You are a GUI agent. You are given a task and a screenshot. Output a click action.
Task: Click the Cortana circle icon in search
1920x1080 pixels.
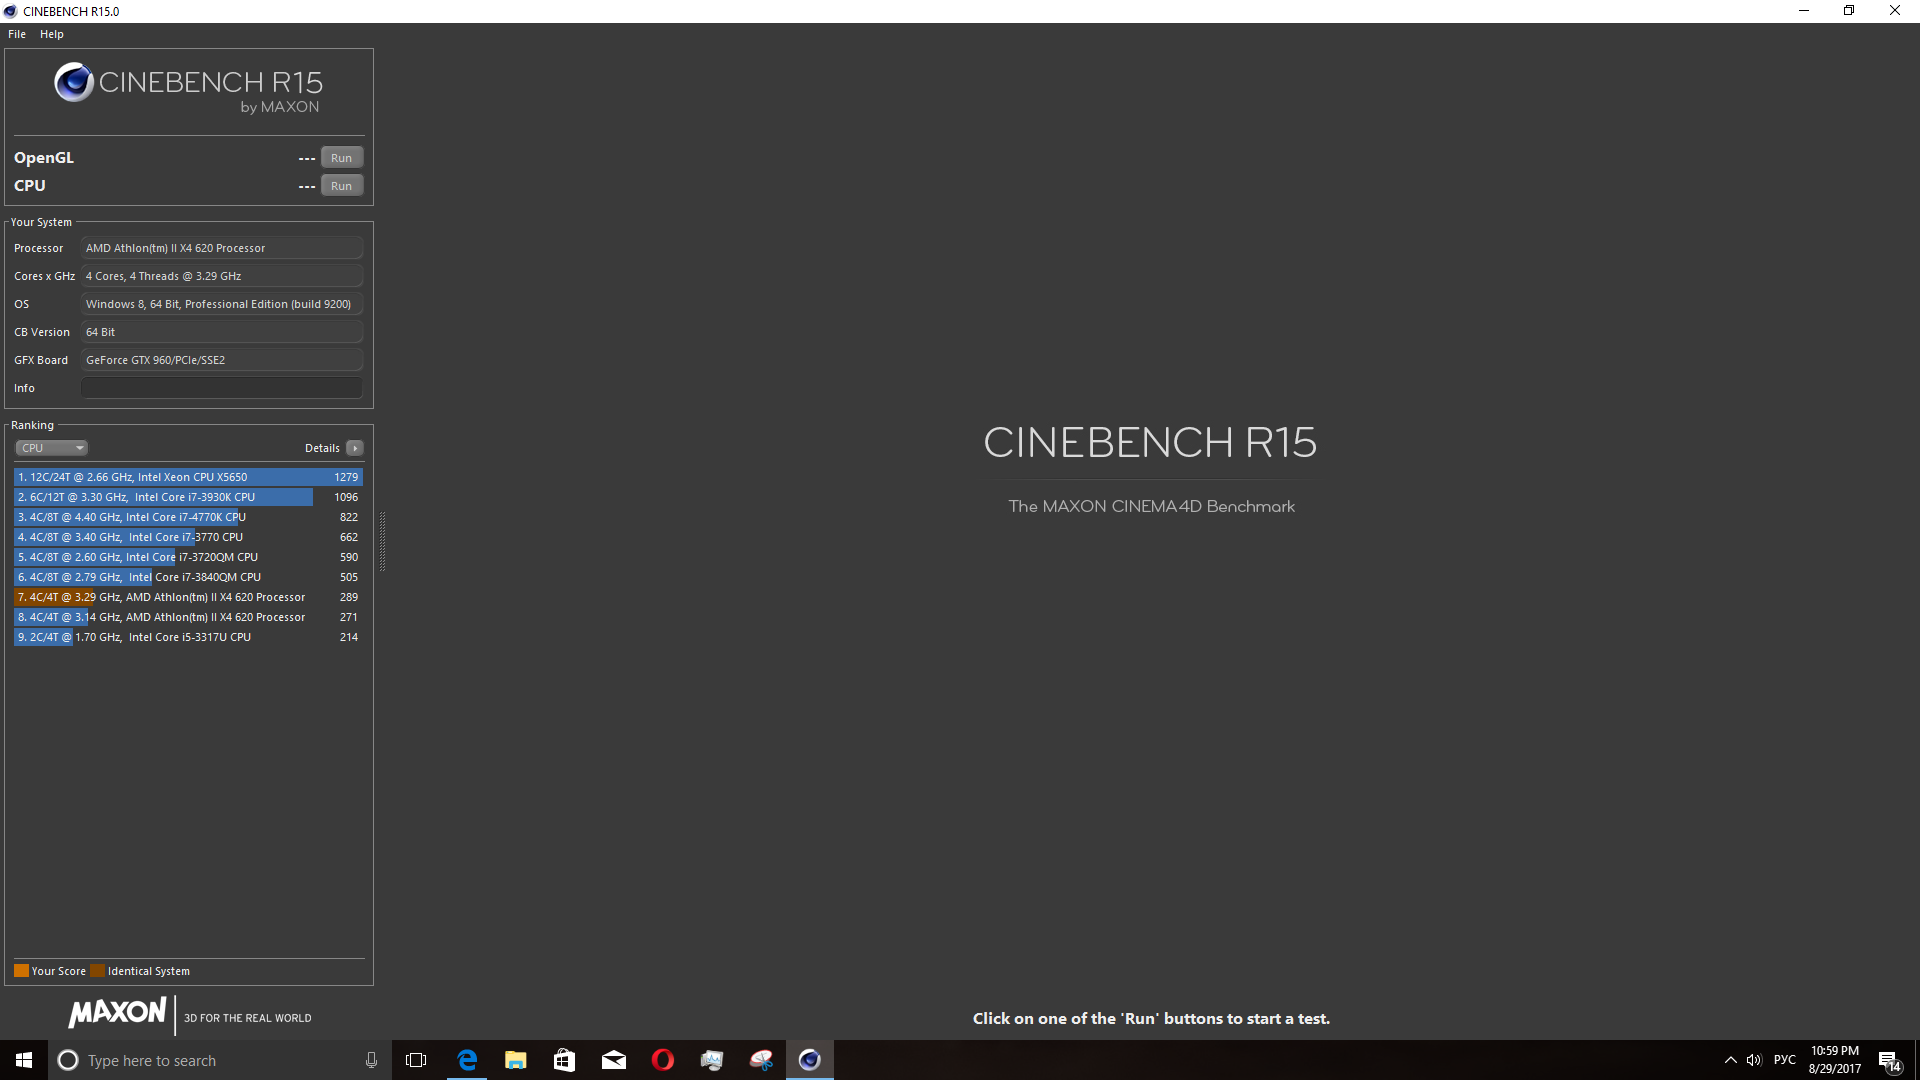click(68, 1060)
